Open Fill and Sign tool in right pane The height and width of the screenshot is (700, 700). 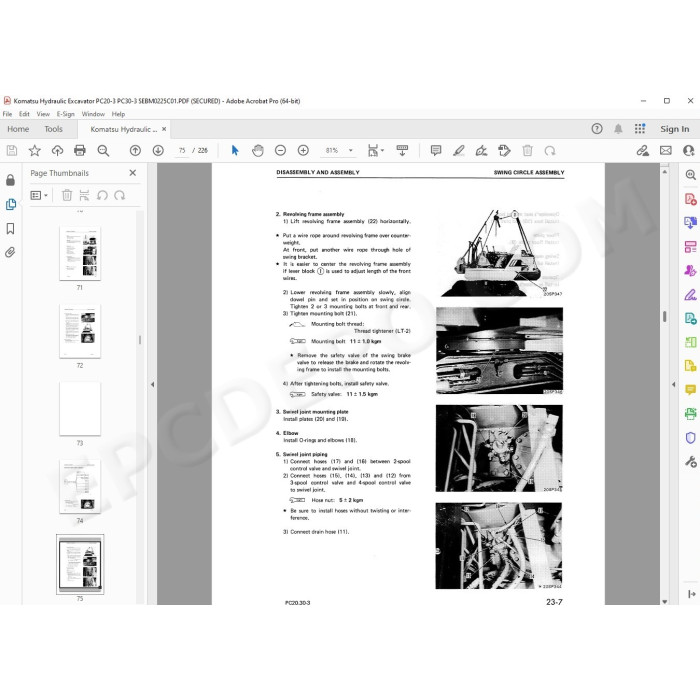(690, 295)
